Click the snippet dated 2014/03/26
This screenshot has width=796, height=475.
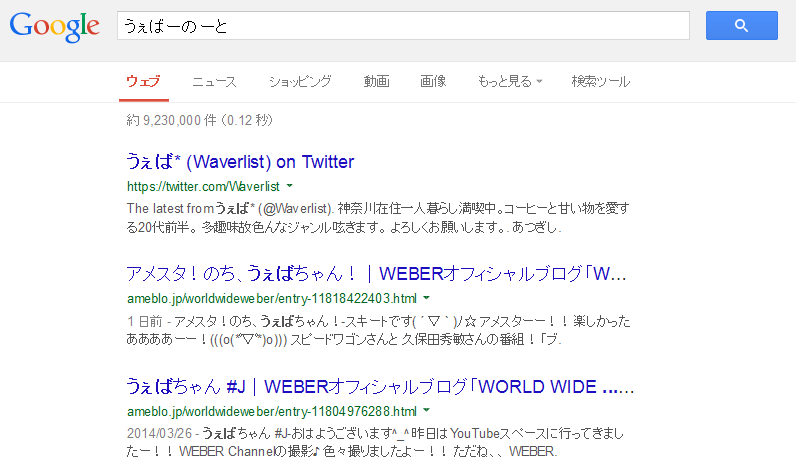tap(375, 443)
